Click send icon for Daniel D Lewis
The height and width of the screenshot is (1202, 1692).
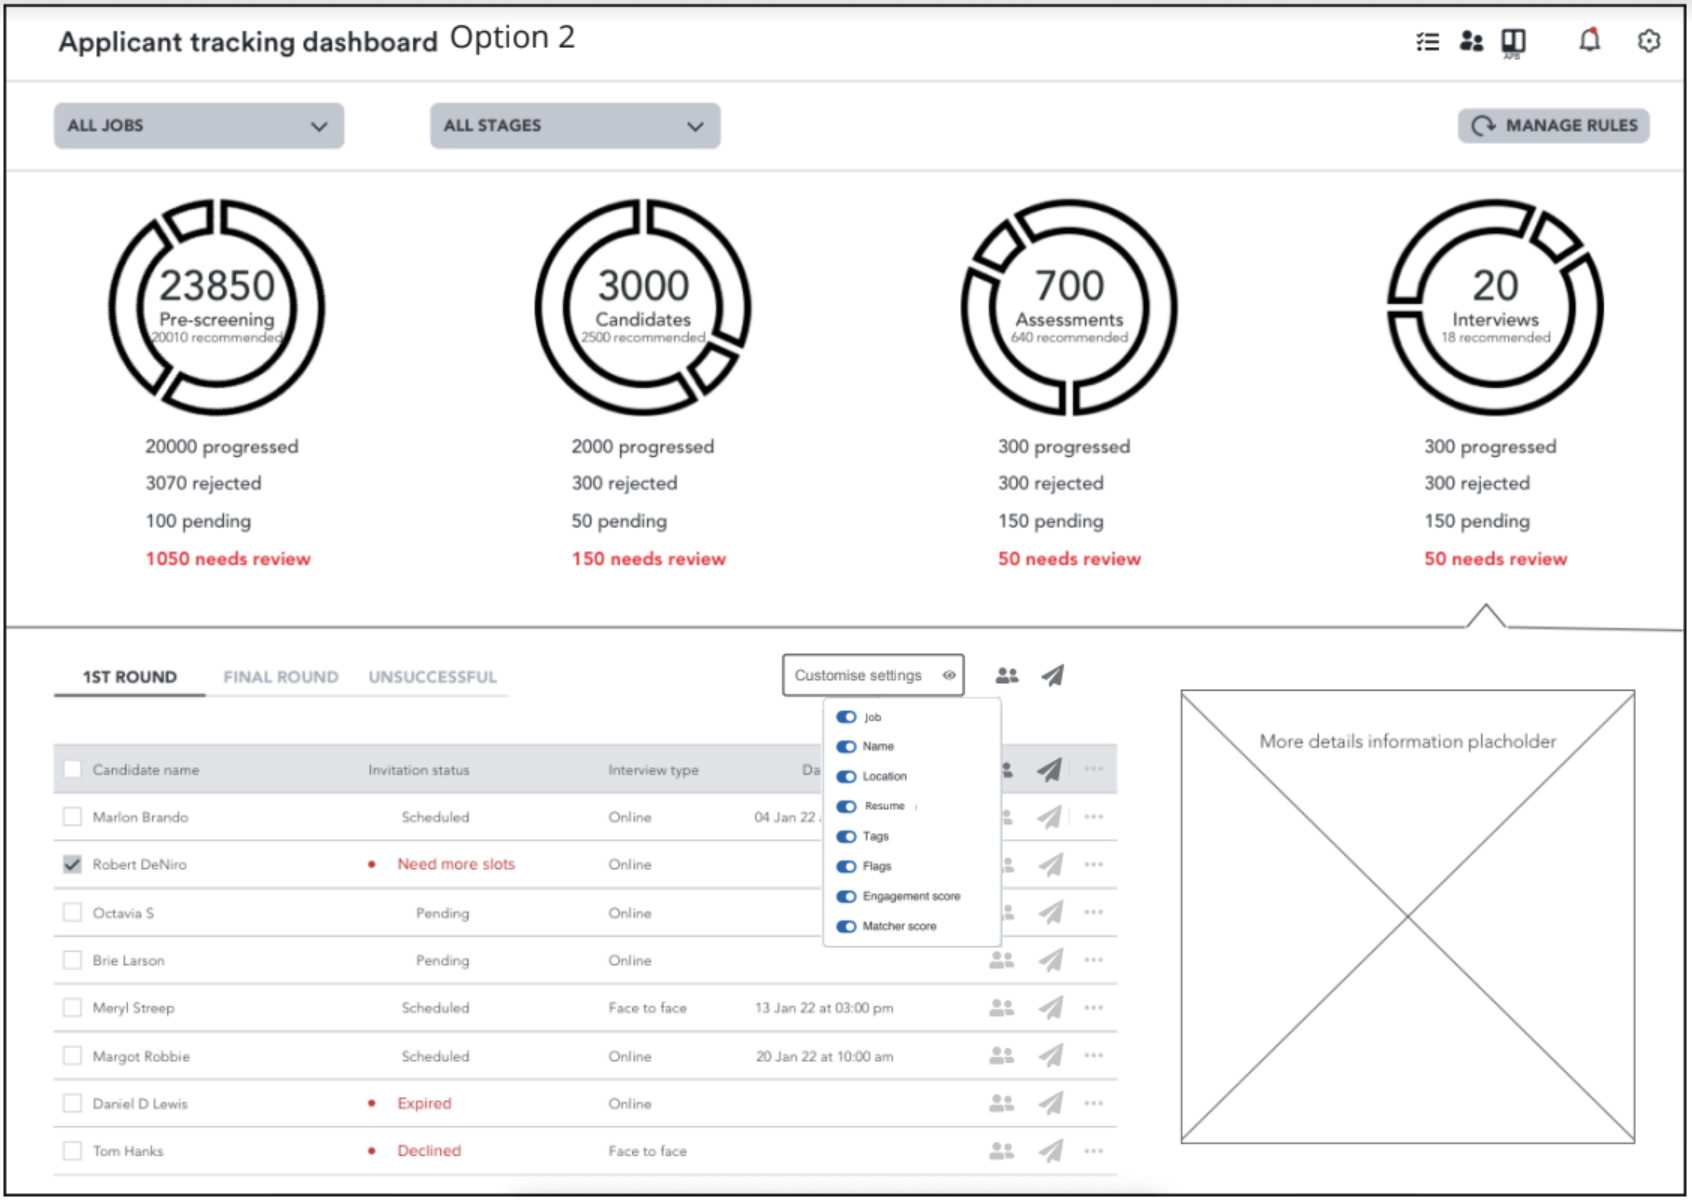(1049, 1103)
